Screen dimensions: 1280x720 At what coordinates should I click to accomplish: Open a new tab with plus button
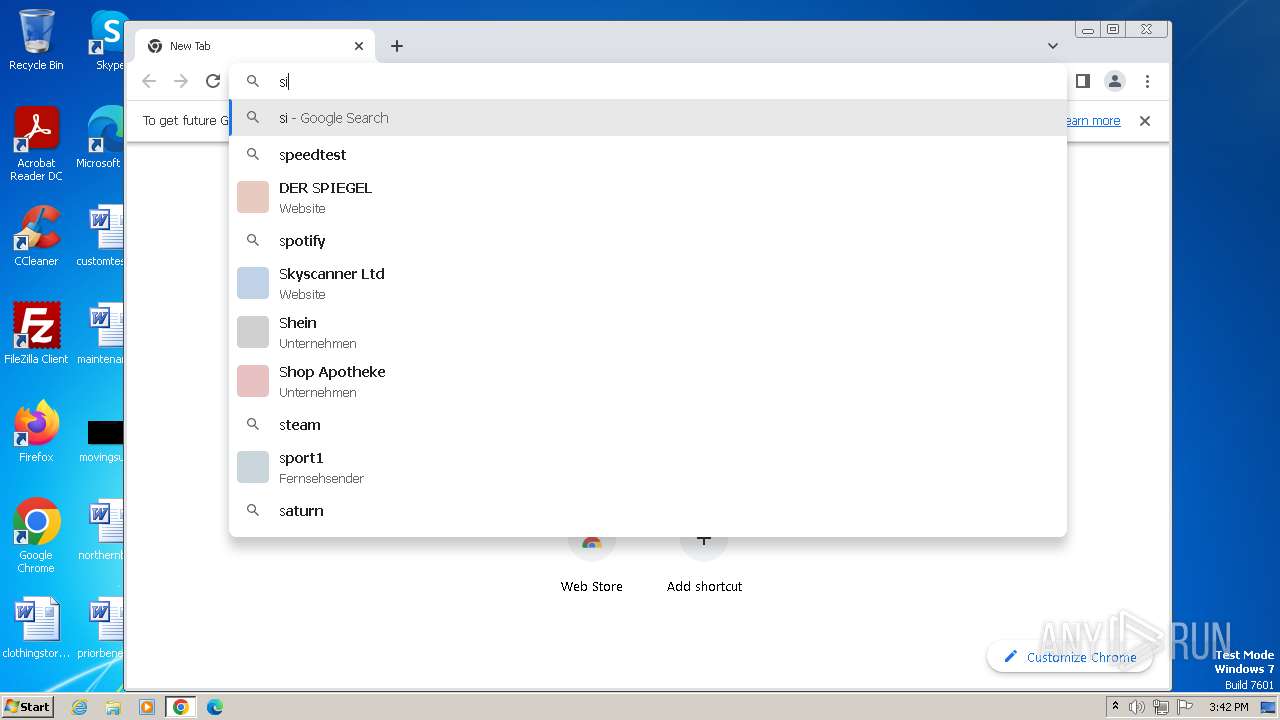click(397, 46)
